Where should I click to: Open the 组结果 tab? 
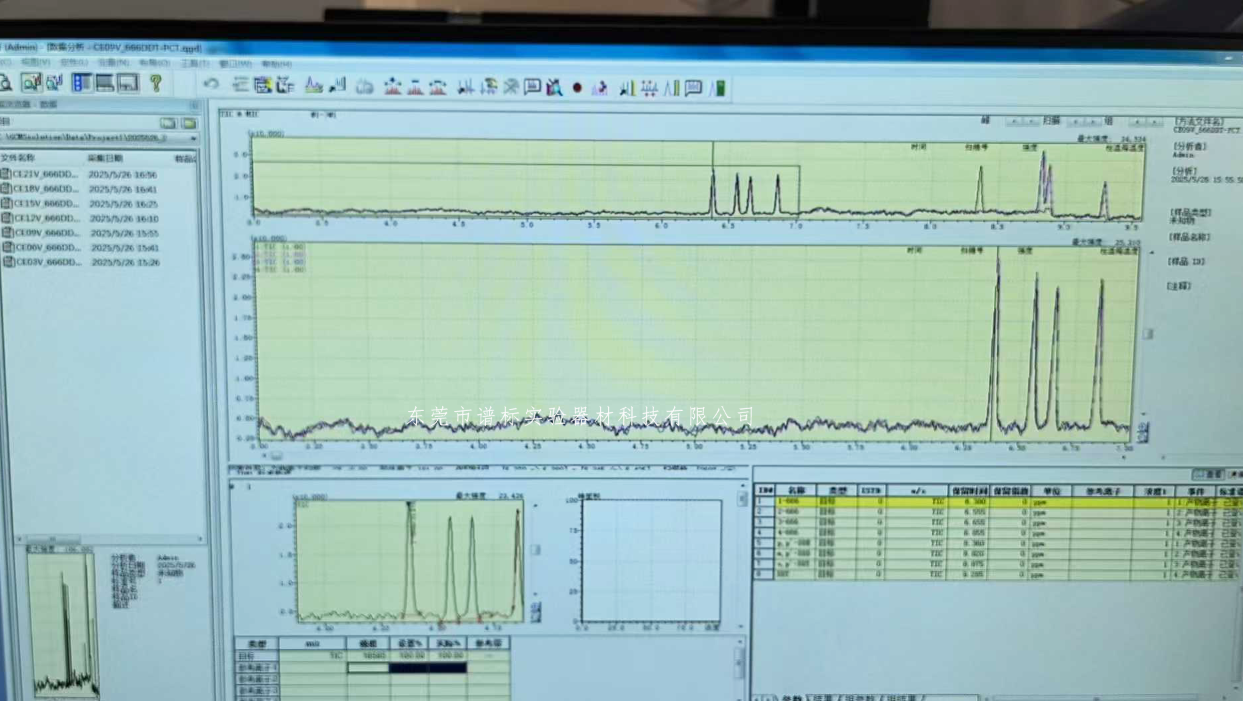[903, 697]
